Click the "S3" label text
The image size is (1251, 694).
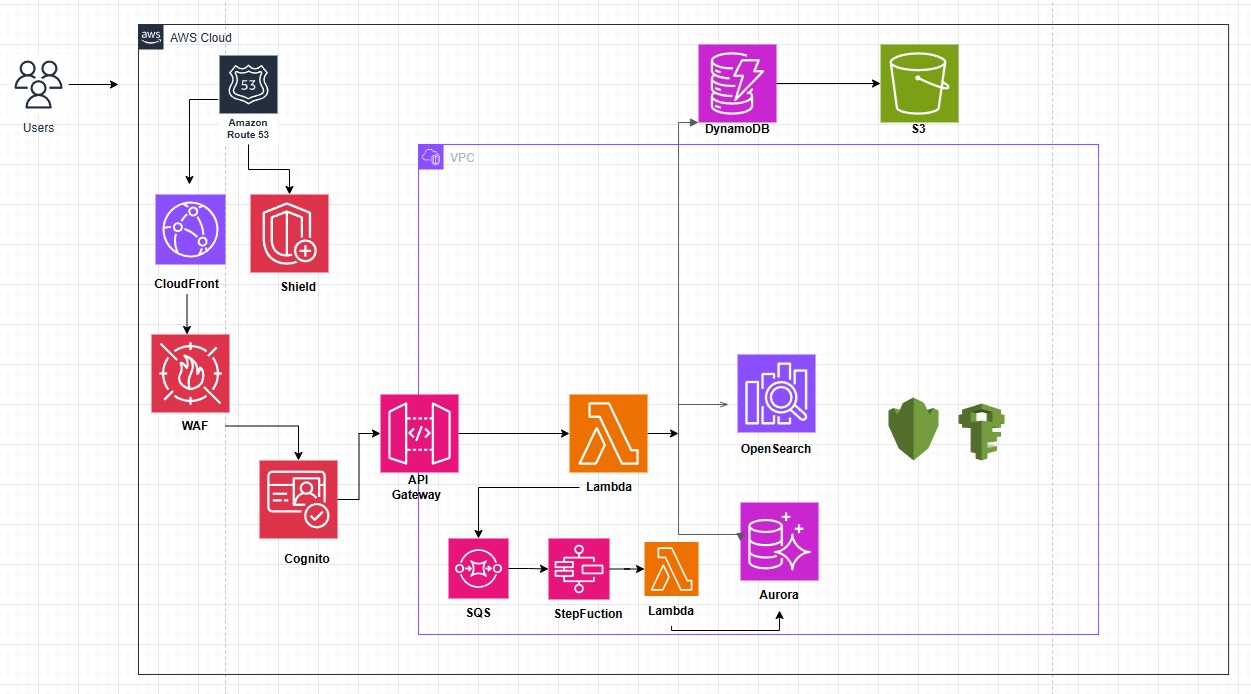click(919, 130)
